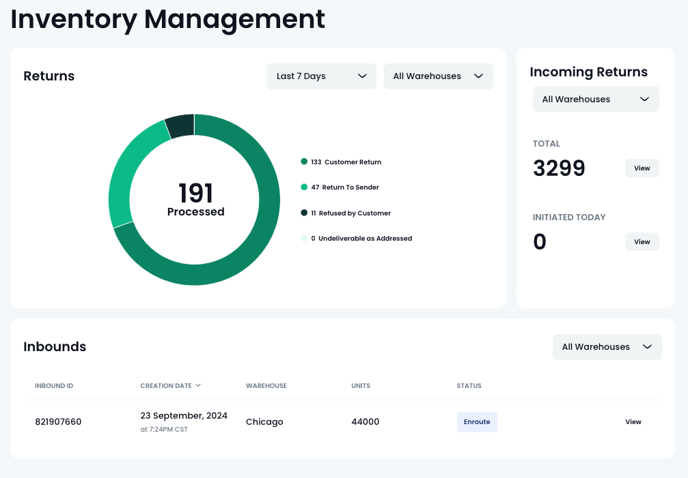Click the Status column header
Image resolution: width=688 pixels, height=478 pixels.
click(x=469, y=386)
